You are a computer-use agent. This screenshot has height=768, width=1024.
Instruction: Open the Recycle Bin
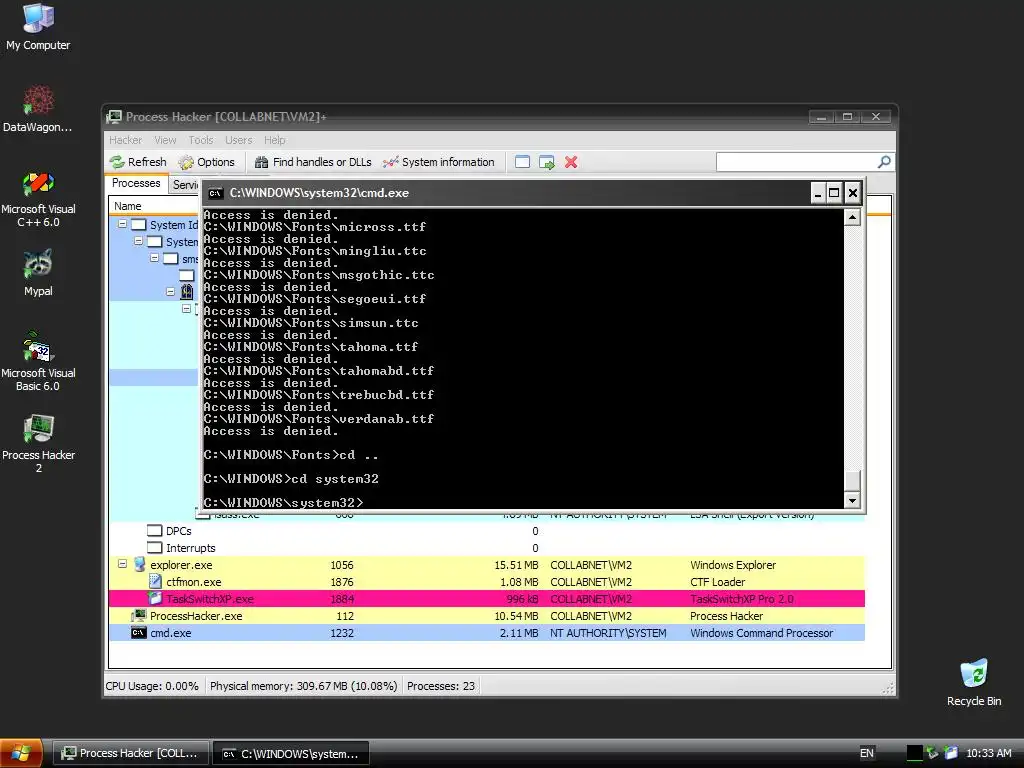974,682
